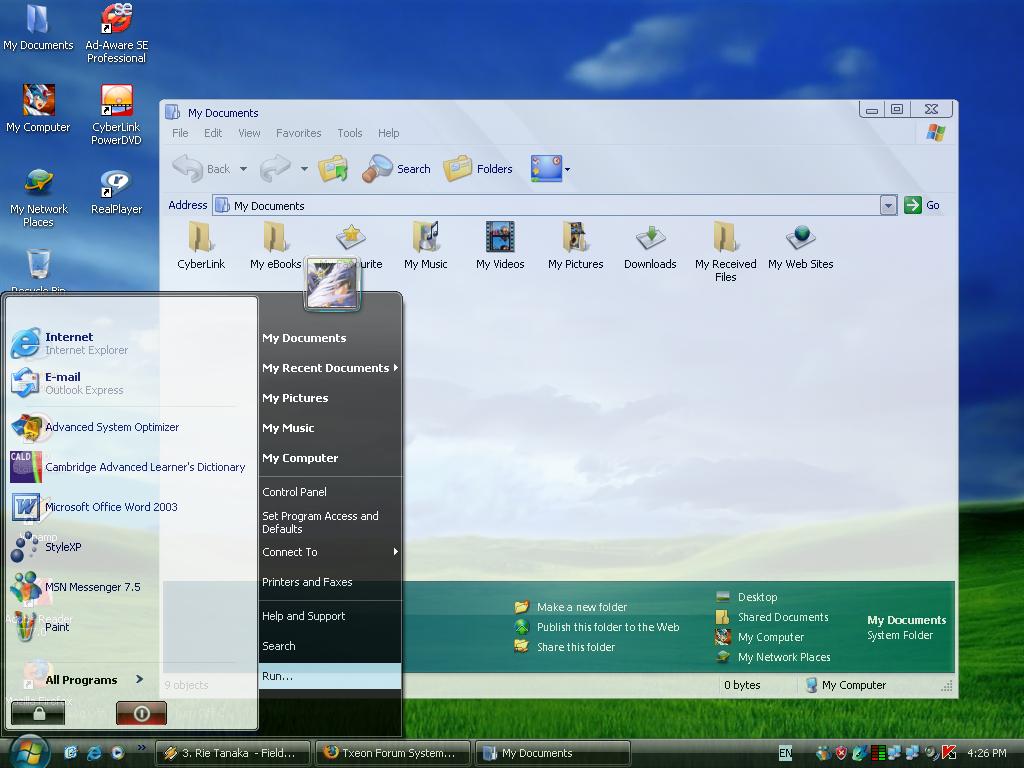Open the Edit menu
This screenshot has height=768, width=1024.
(x=213, y=133)
